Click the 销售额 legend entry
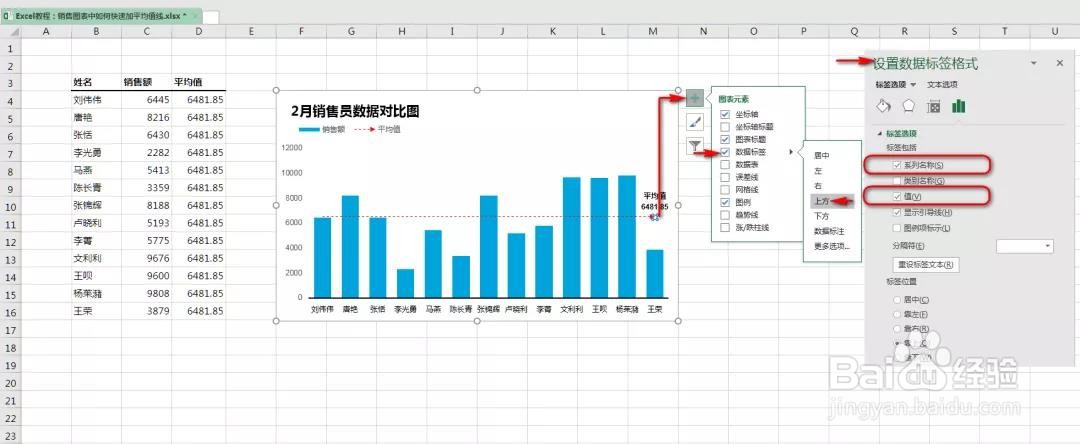Viewport: 1080px width, 444px height. [x=322, y=129]
